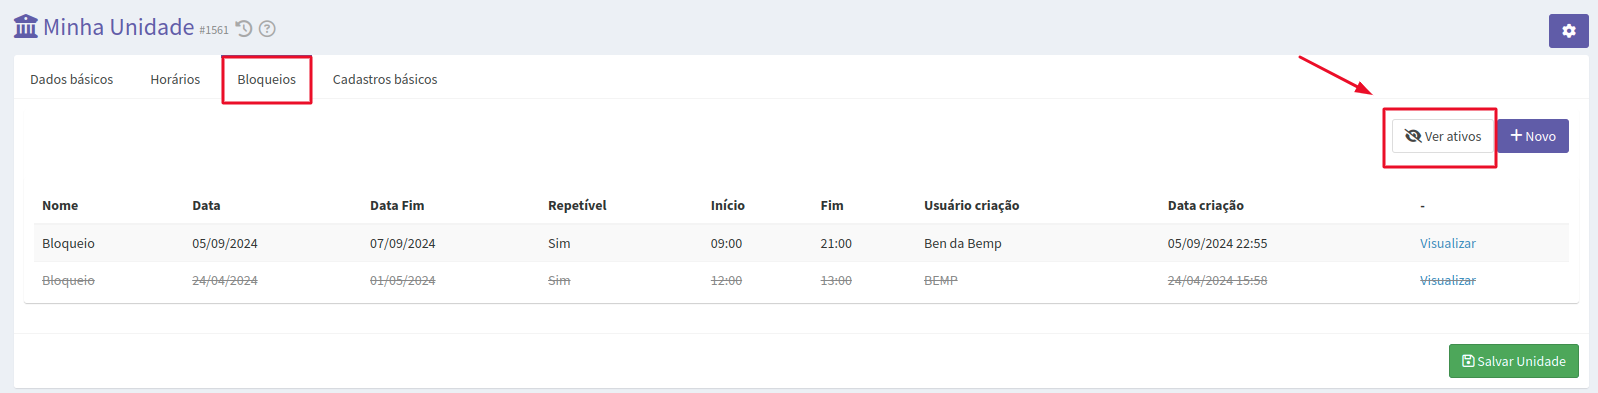This screenshot has height=393, width=1598.
Task: Open settings gear button at top right
Action: coord(1568,31)
